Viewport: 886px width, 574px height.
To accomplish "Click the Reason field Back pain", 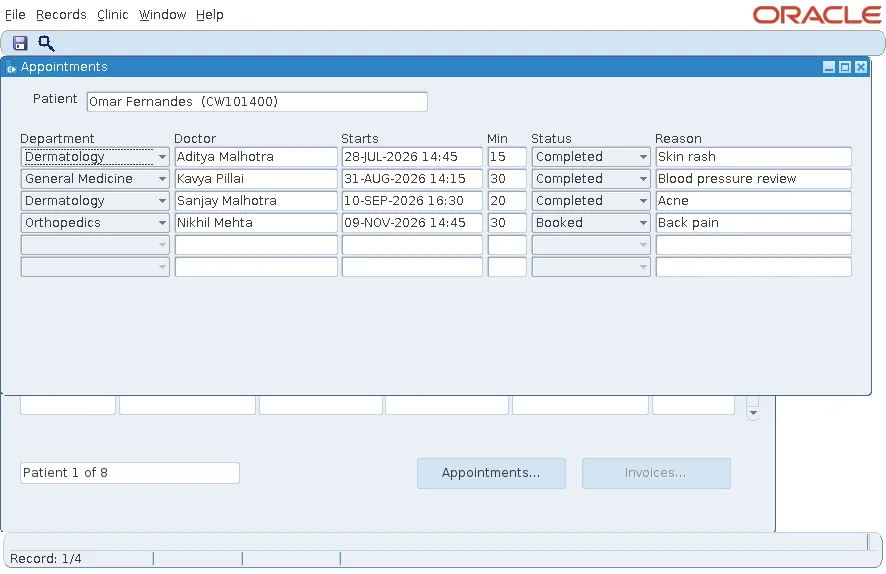I will coord(753,223).
